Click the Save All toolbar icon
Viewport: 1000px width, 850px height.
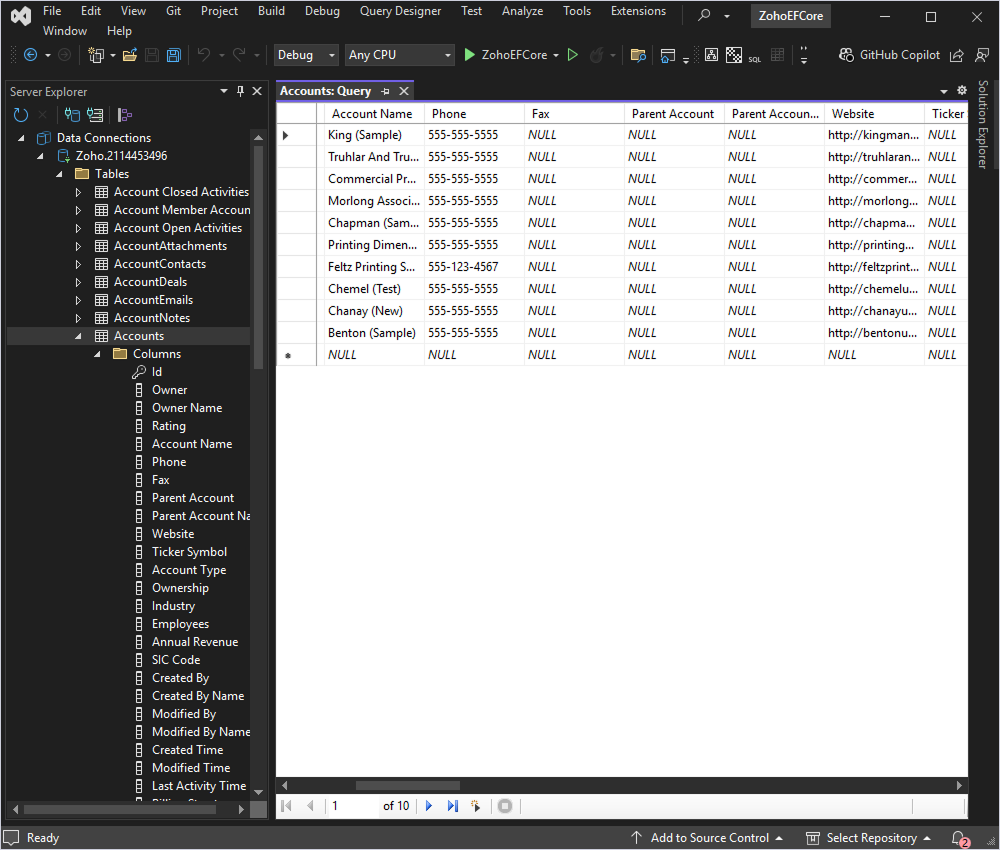click(174, 56)
